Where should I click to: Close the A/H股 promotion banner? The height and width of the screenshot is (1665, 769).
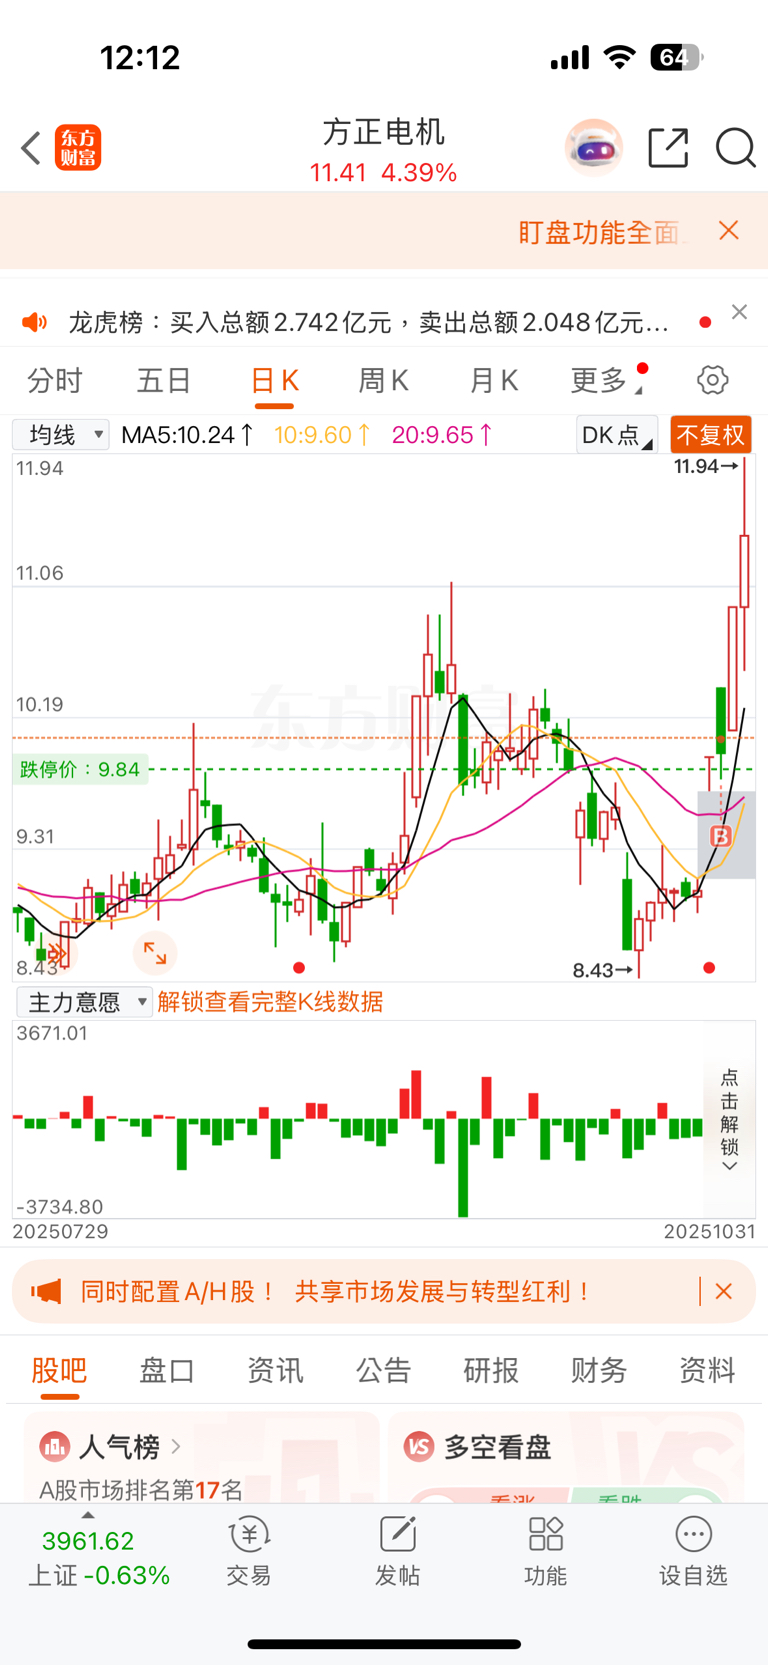click(724, 1291)
